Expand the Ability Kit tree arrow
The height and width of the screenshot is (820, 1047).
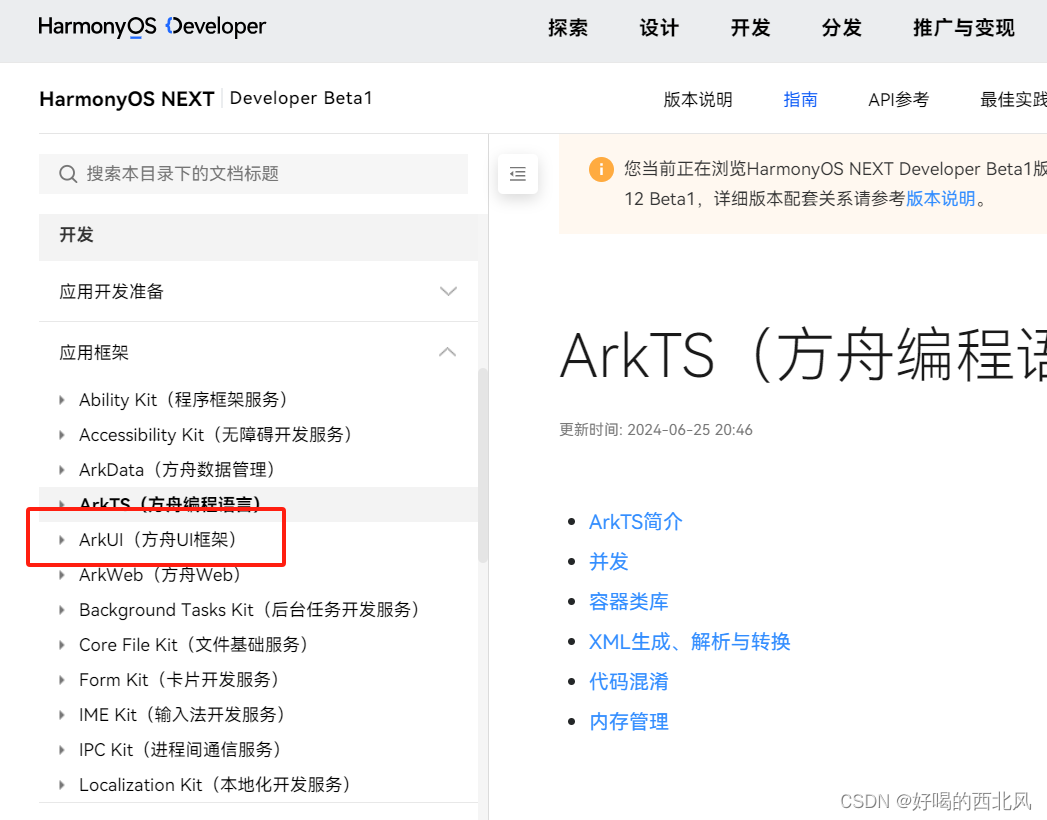pyautogui.click(x=61, y=400)
